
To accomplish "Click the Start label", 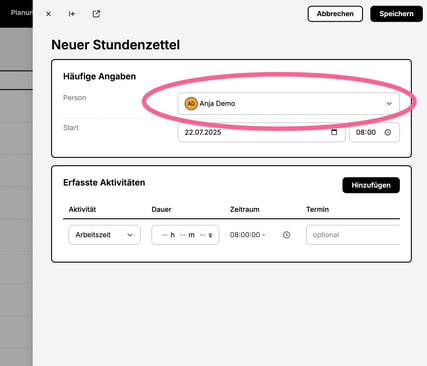I will point(71,128).
